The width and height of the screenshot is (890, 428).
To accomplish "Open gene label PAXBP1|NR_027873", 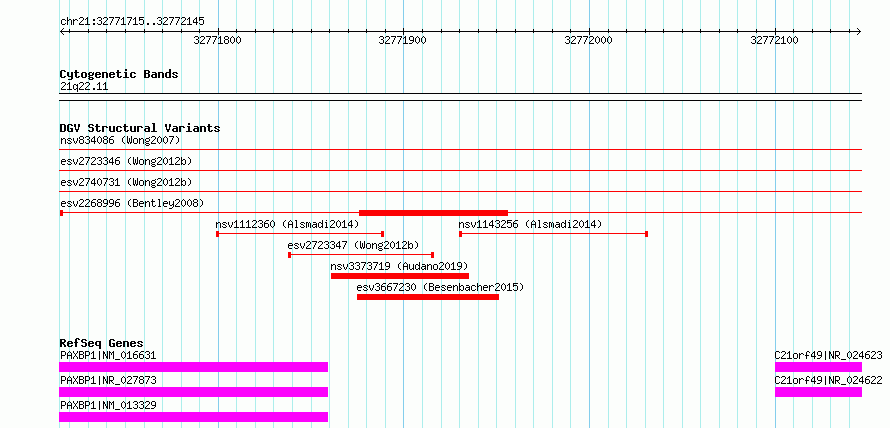I will point(108,381).
